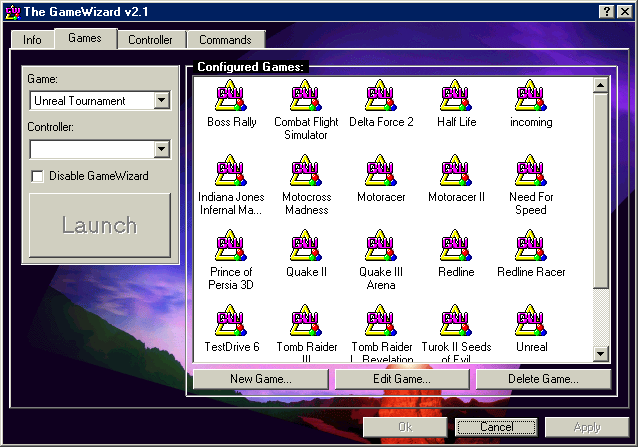Click the GameWizard title bar app icon
638x447 pixels.
(x=13, y=12)
